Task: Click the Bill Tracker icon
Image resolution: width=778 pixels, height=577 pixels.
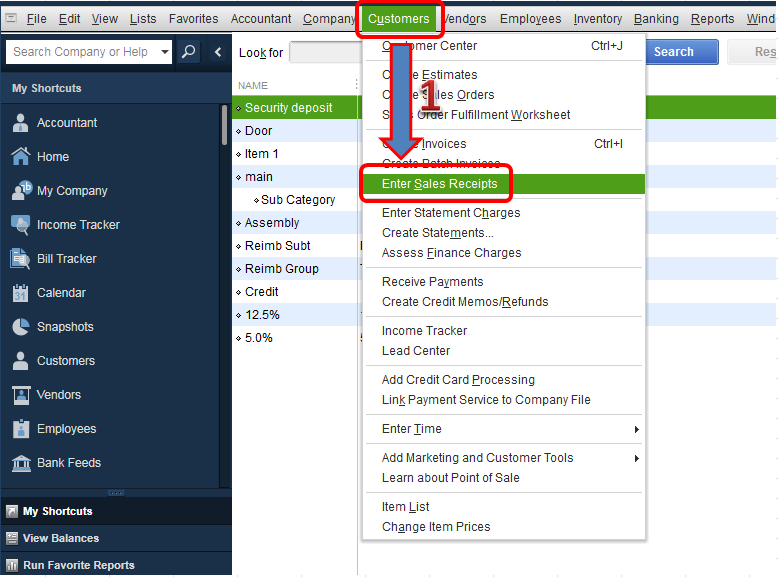Action: click(x=20, y=258)
